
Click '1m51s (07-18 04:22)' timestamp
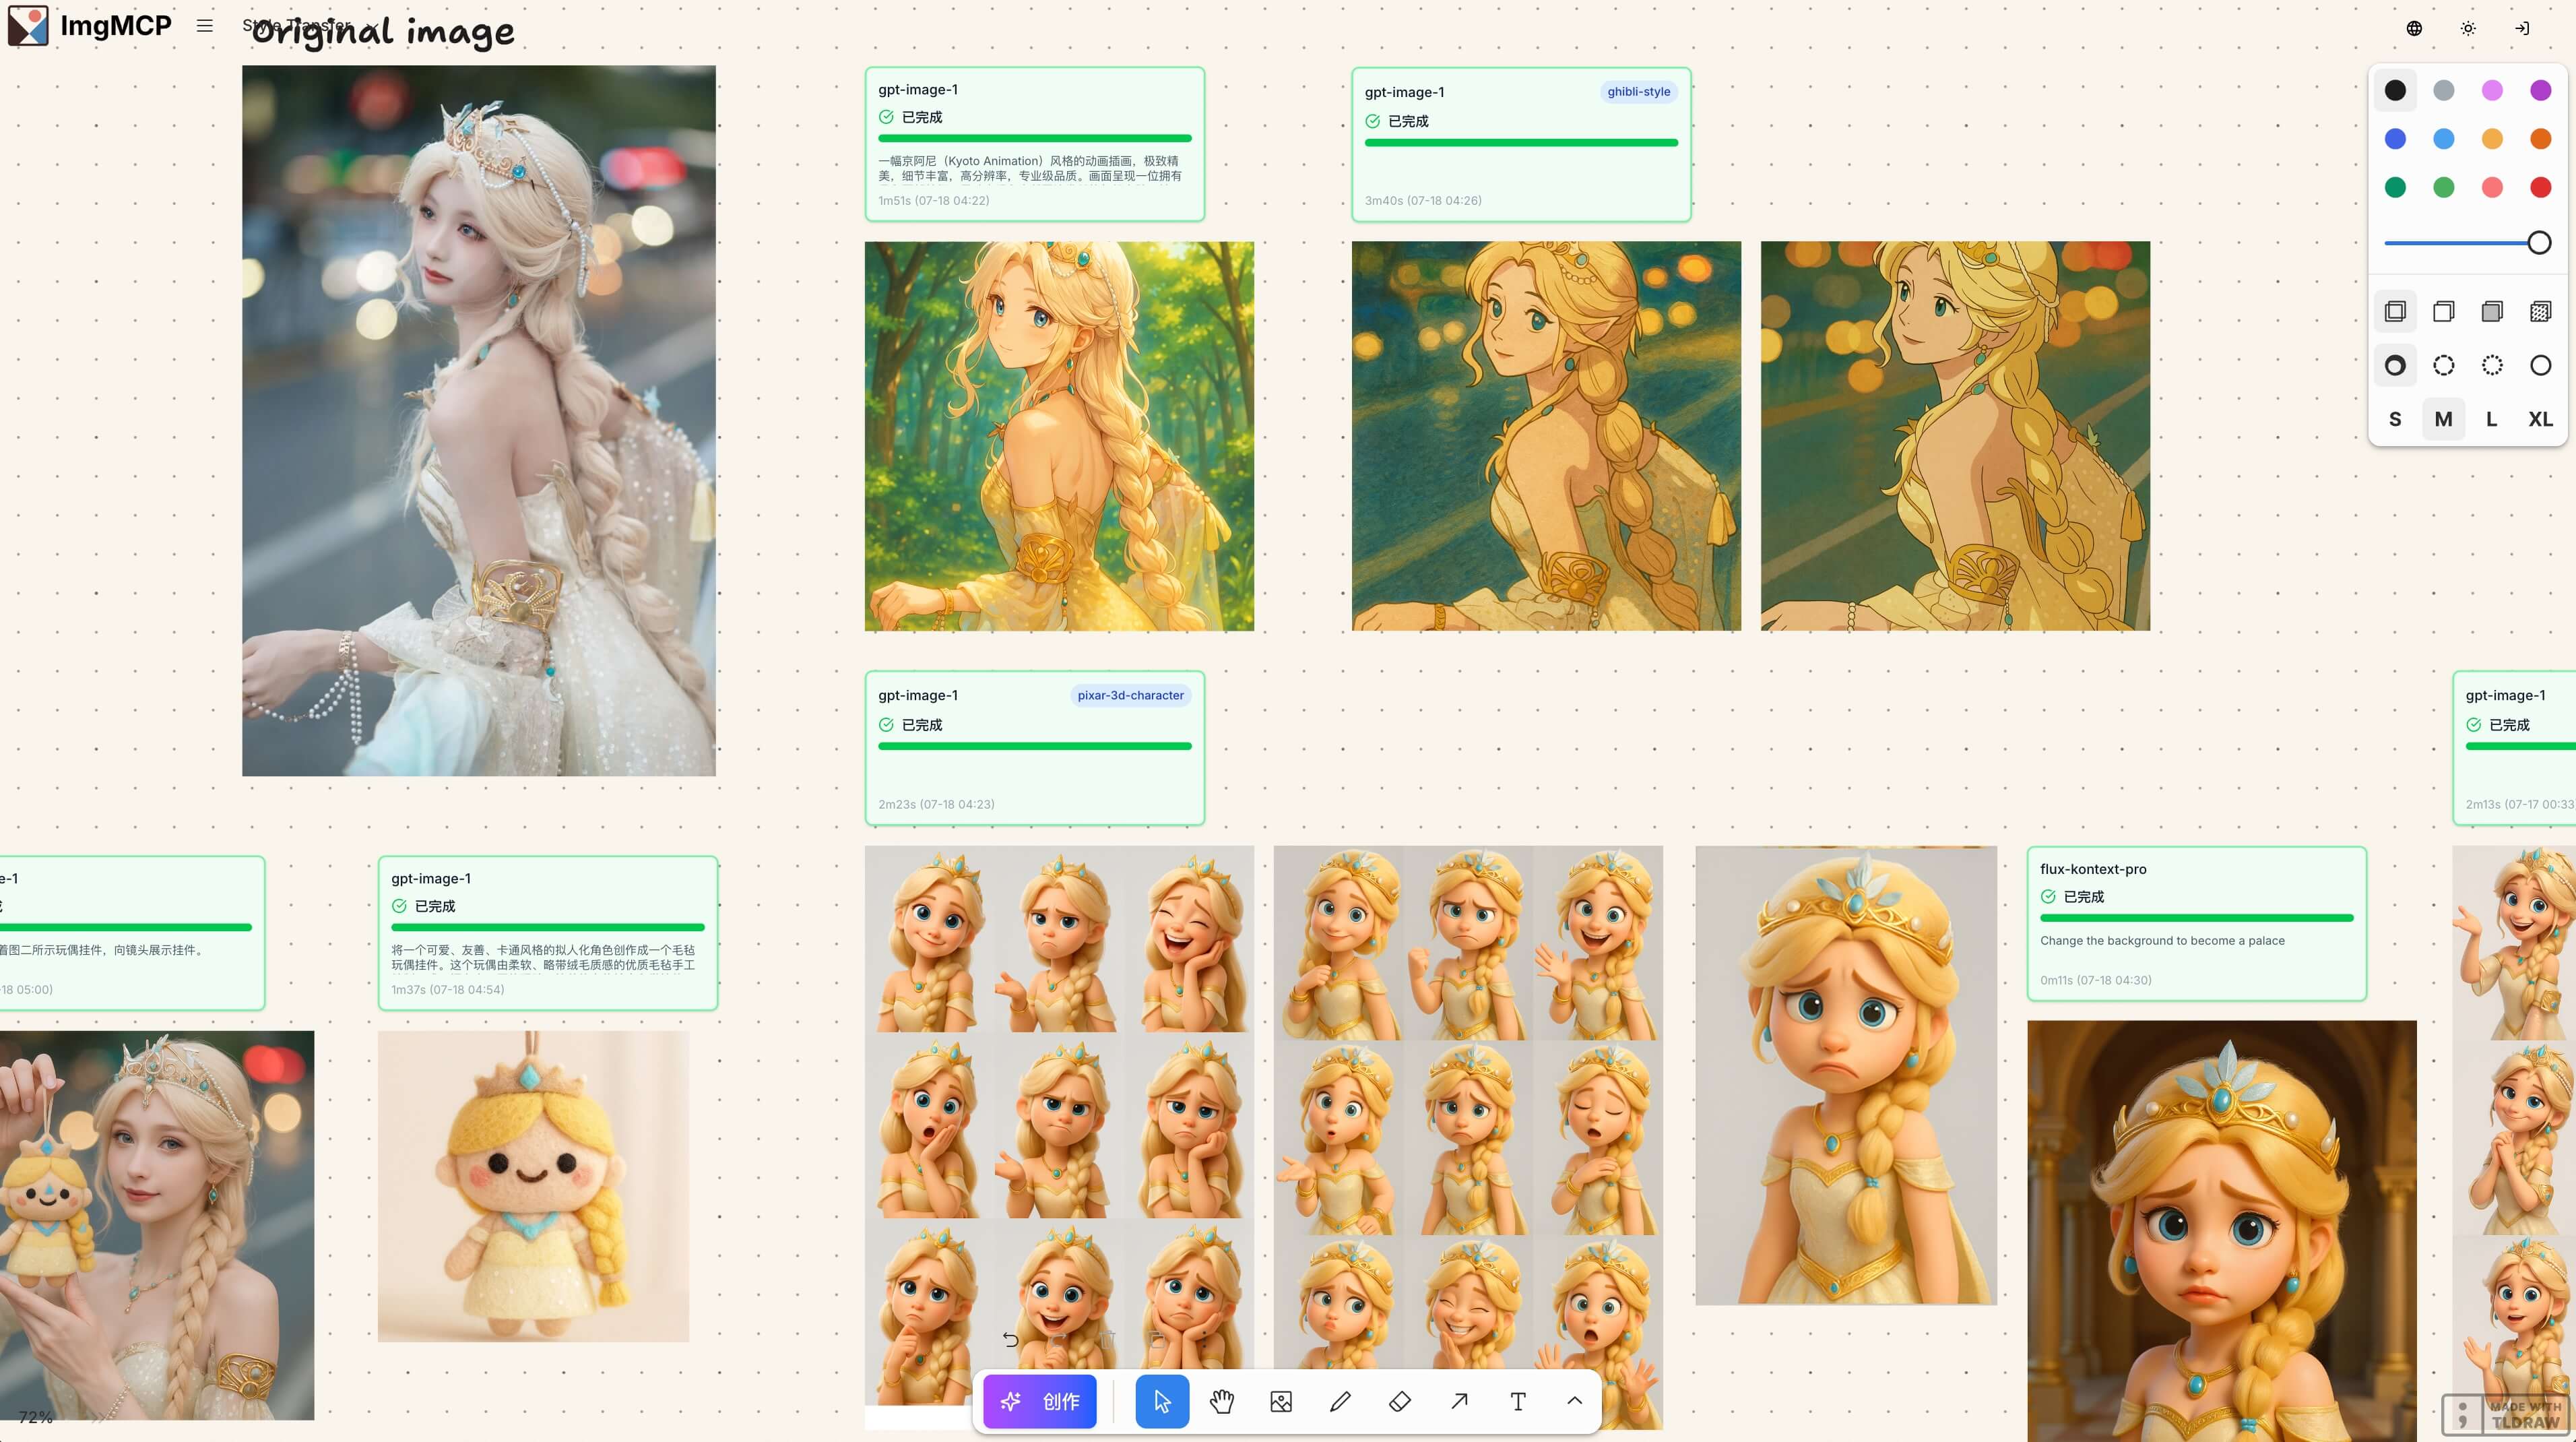933,200
